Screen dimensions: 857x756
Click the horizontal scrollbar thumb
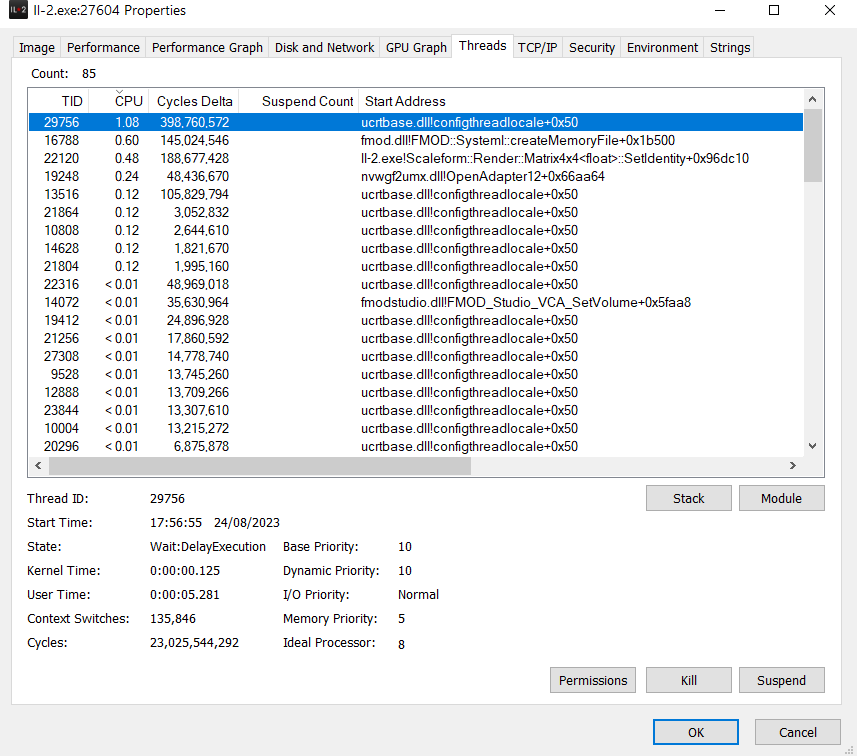tap(260, 466)
